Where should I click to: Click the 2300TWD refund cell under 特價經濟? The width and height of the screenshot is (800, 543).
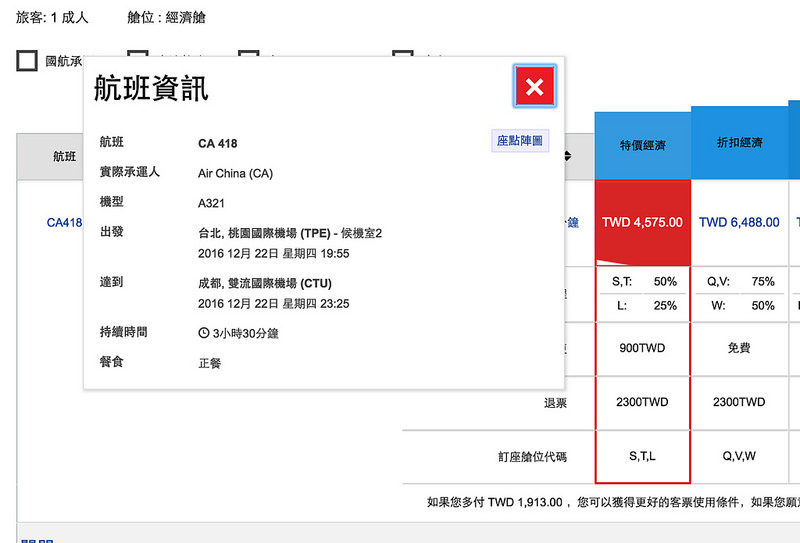(642, 402)
